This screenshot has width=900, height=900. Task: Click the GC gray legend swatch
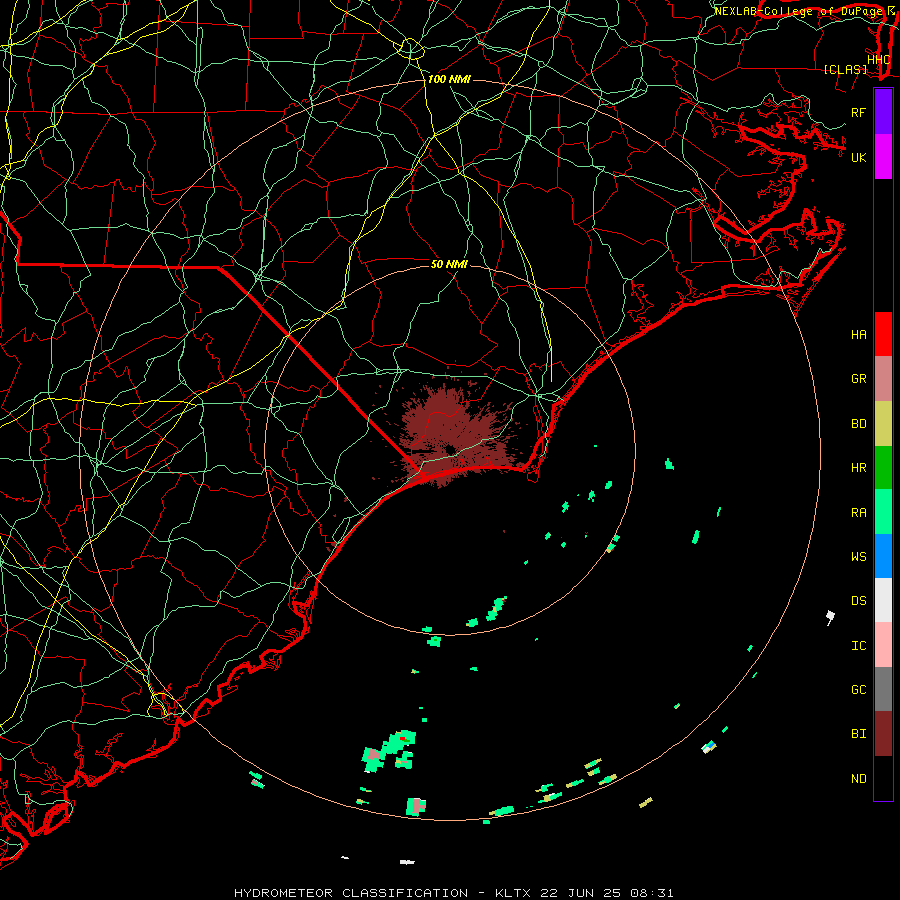pyautogui.click(x=883, y=689)
